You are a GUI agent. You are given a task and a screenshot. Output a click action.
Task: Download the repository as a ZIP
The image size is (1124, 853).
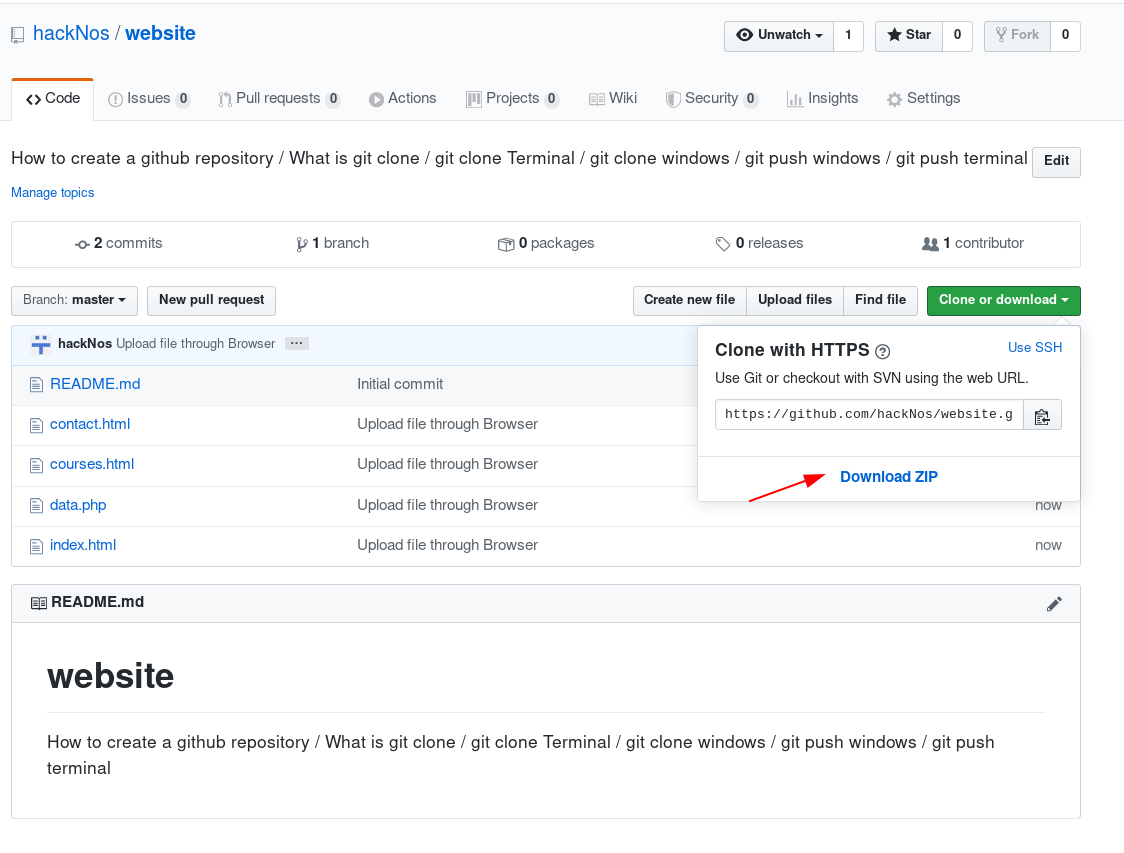click(888, 477)
